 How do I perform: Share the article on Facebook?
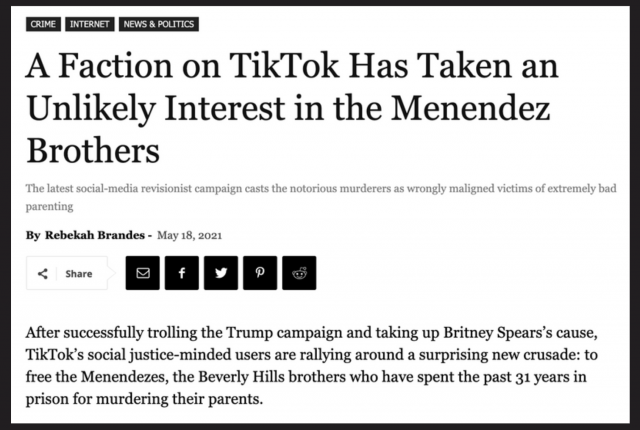(182, 273)
